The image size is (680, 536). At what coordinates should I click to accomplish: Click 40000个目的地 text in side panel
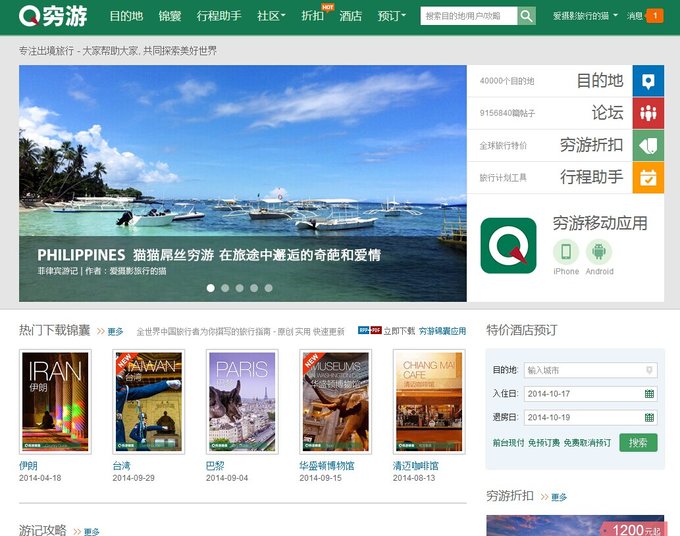tap(507, 81)
